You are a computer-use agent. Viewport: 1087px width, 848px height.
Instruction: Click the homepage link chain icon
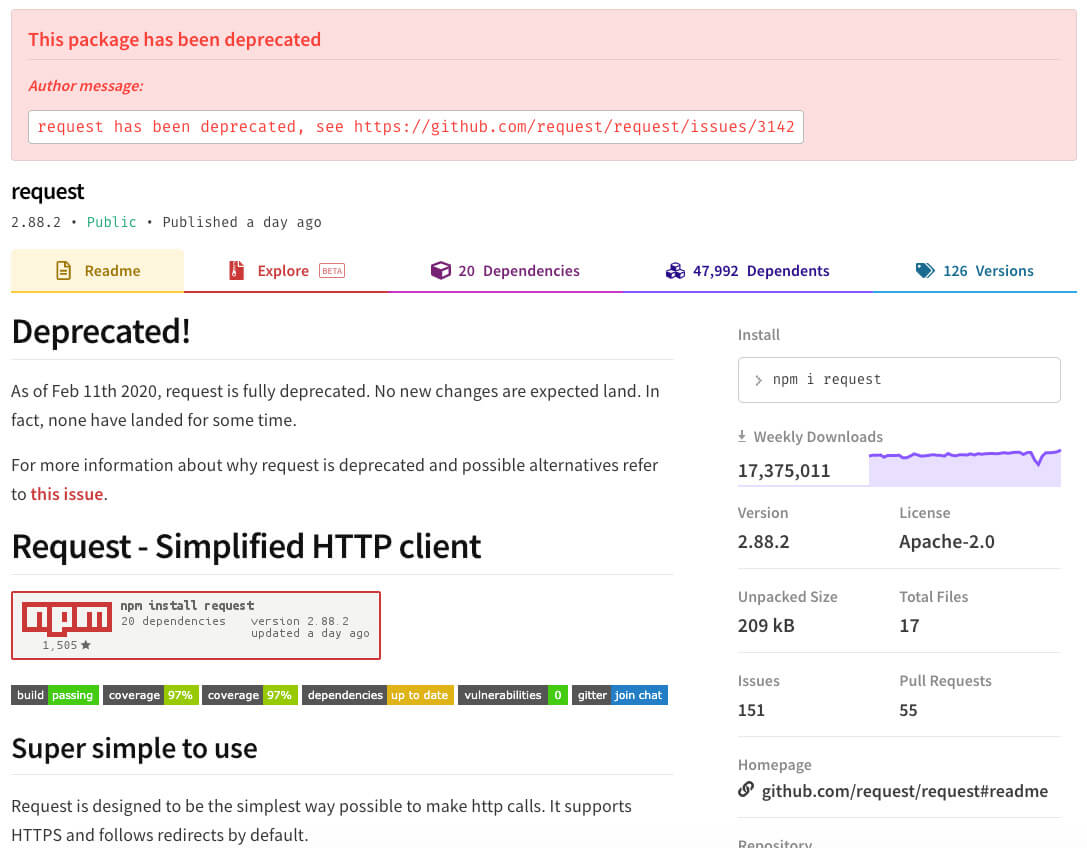coord(746,789)
